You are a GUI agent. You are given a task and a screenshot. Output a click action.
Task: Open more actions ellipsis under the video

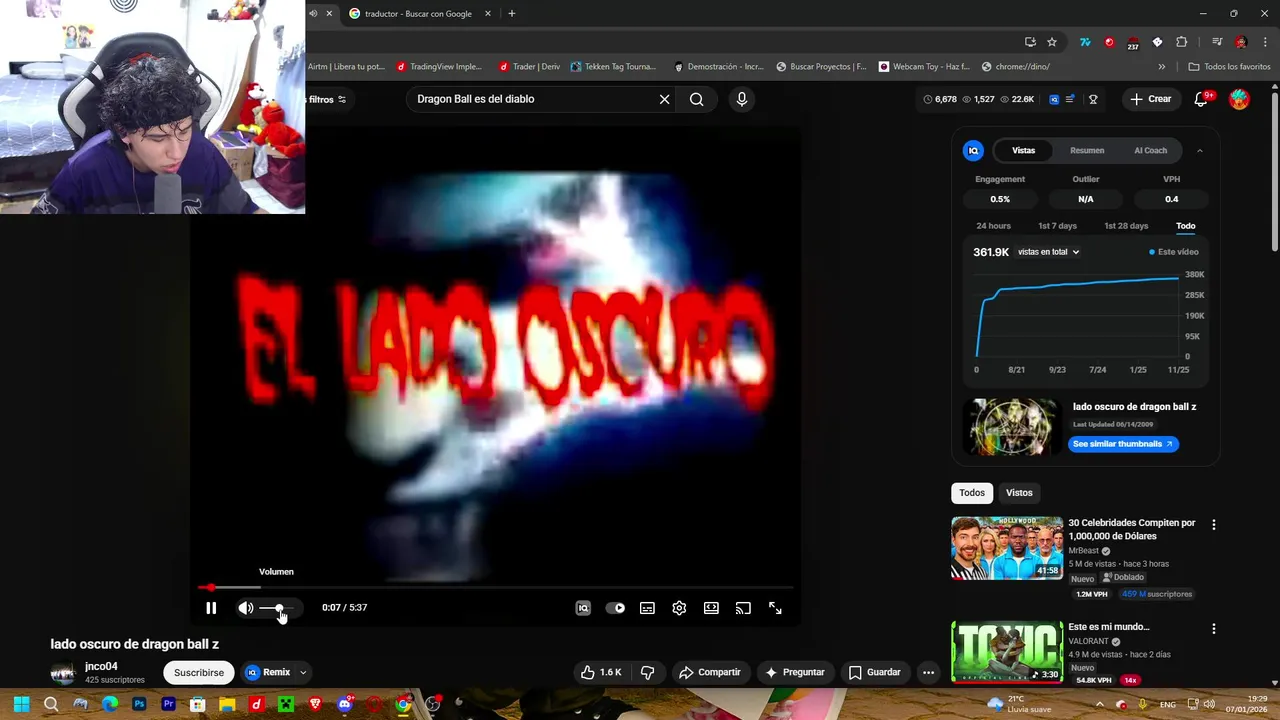(928, 672)
